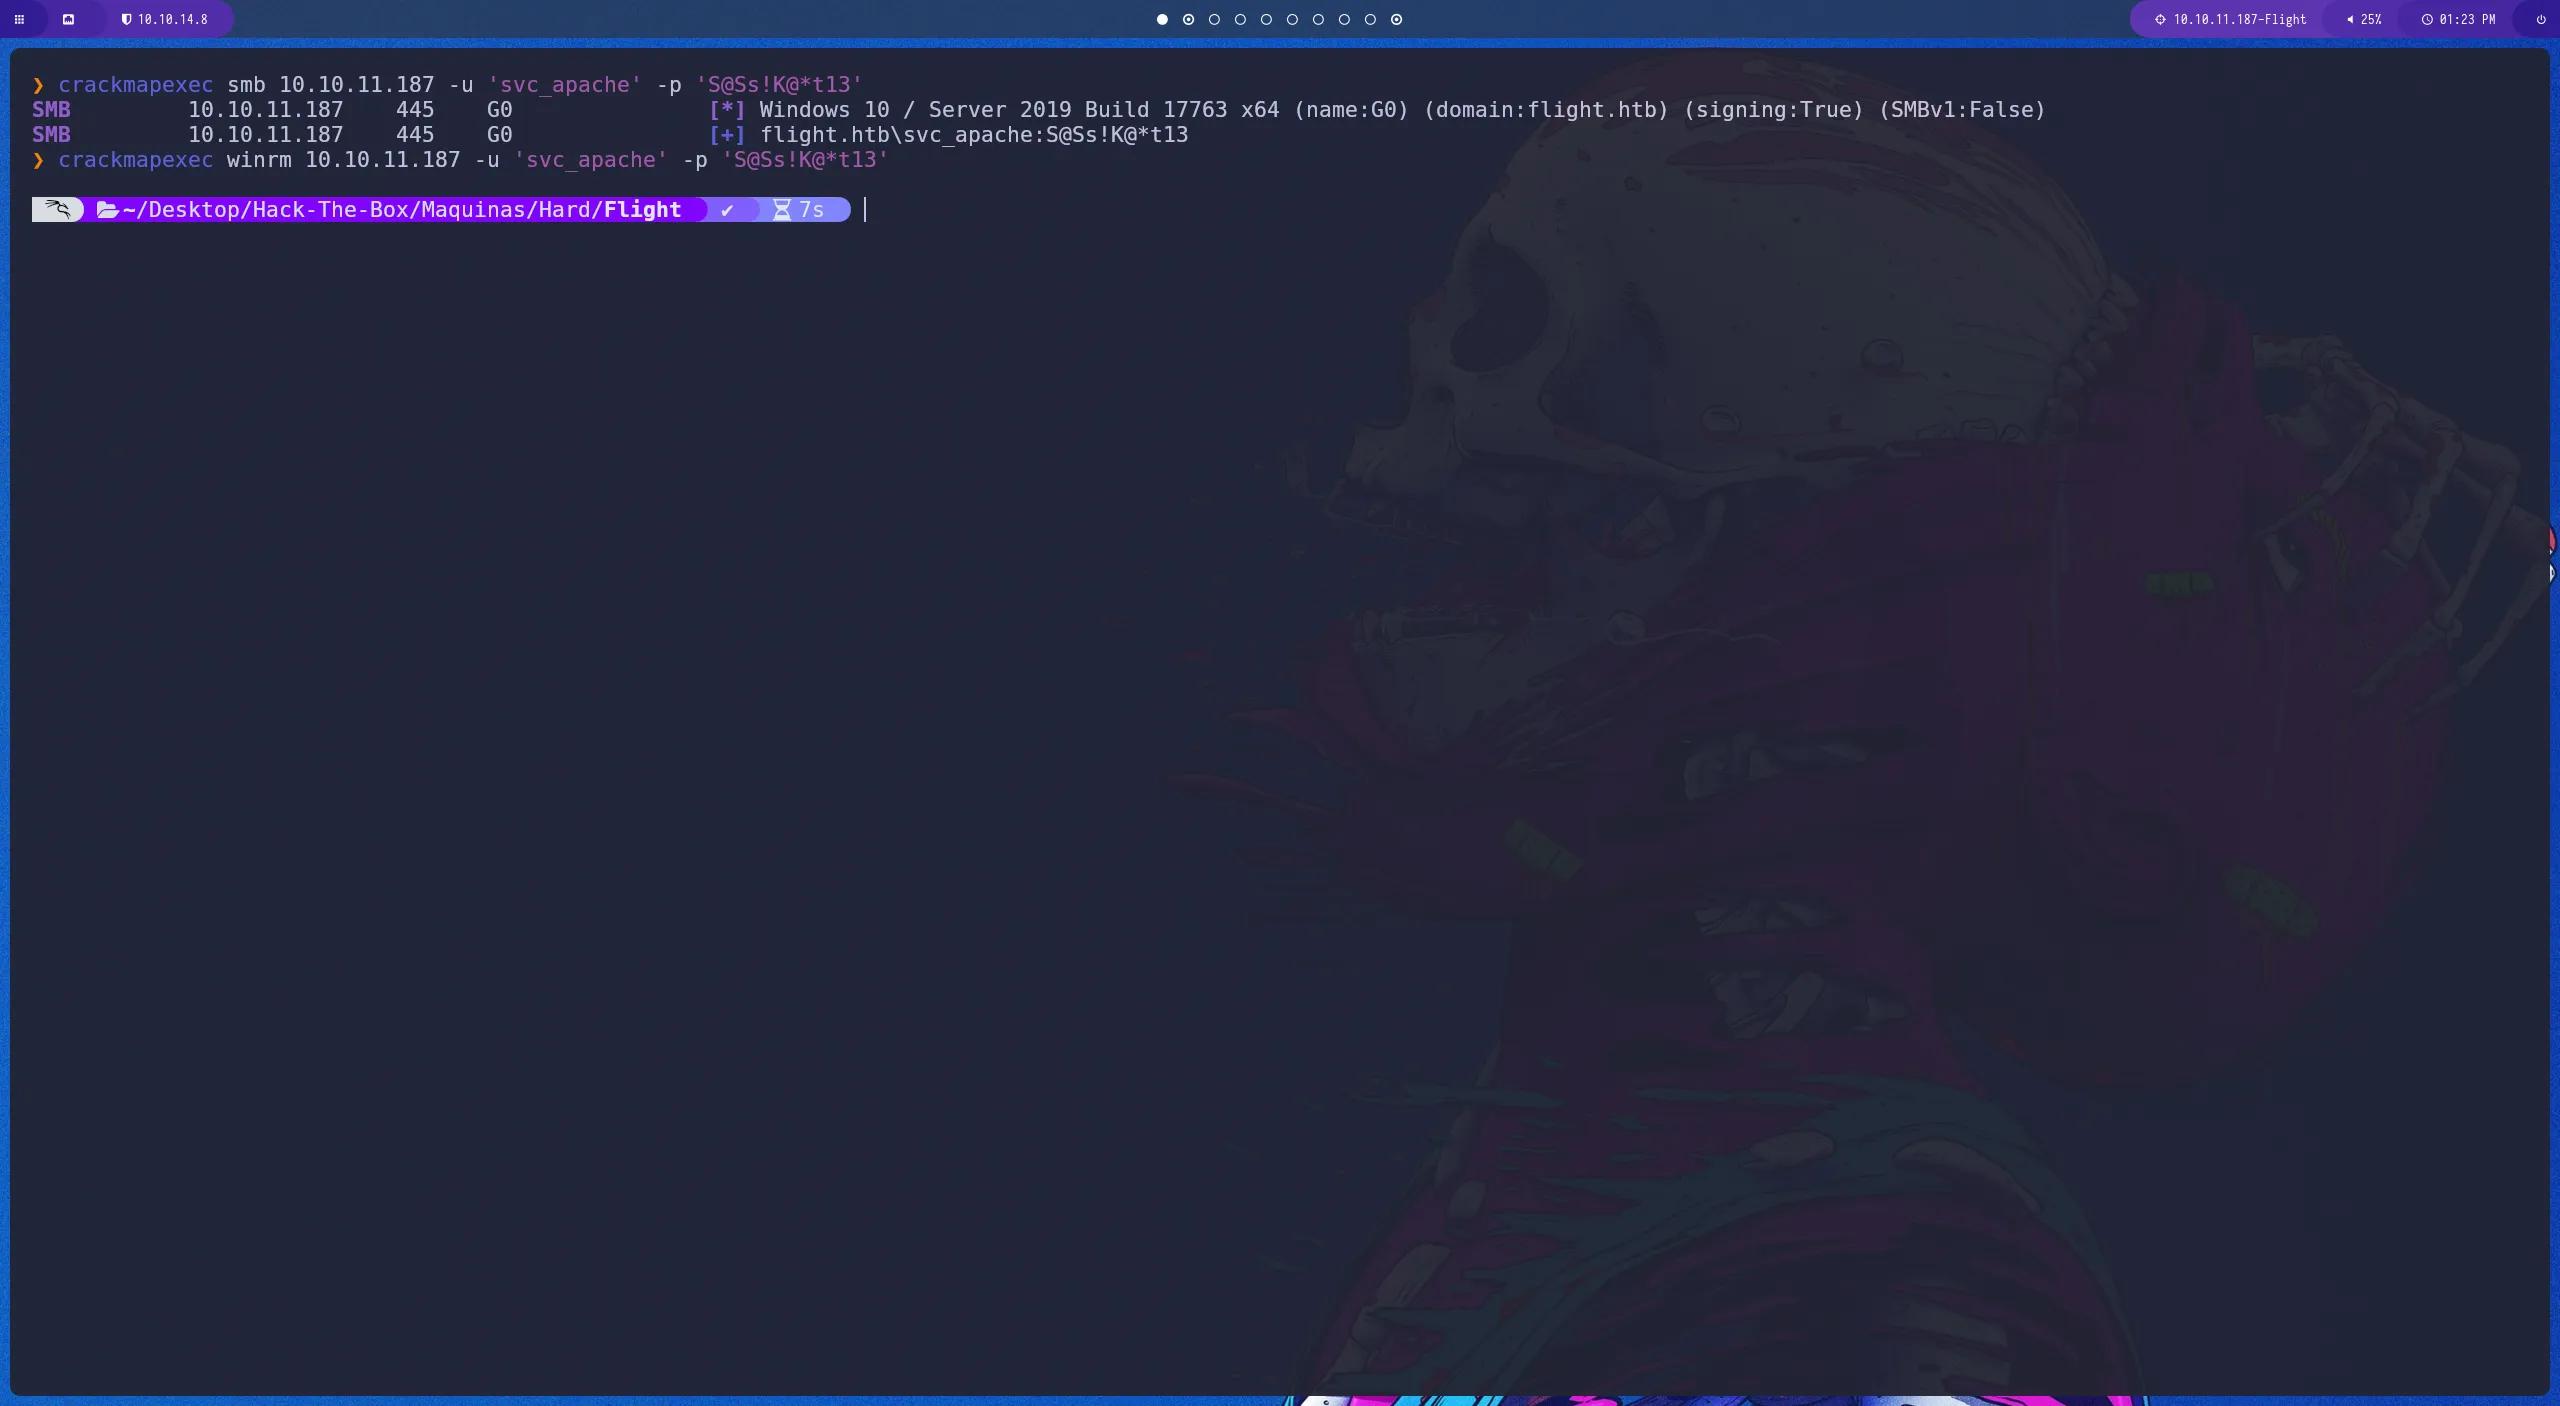Click the Flight directory name in the path
2560x1406 pixels.
644,209
